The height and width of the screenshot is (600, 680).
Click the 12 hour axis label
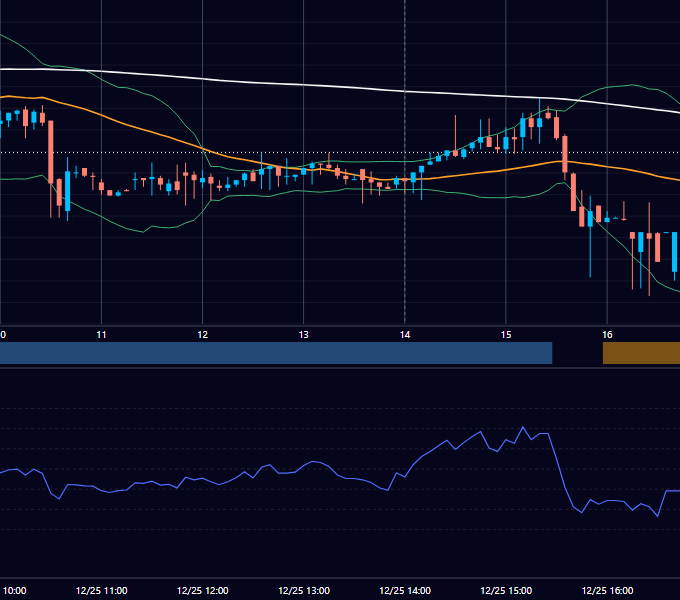pos(203,335)
